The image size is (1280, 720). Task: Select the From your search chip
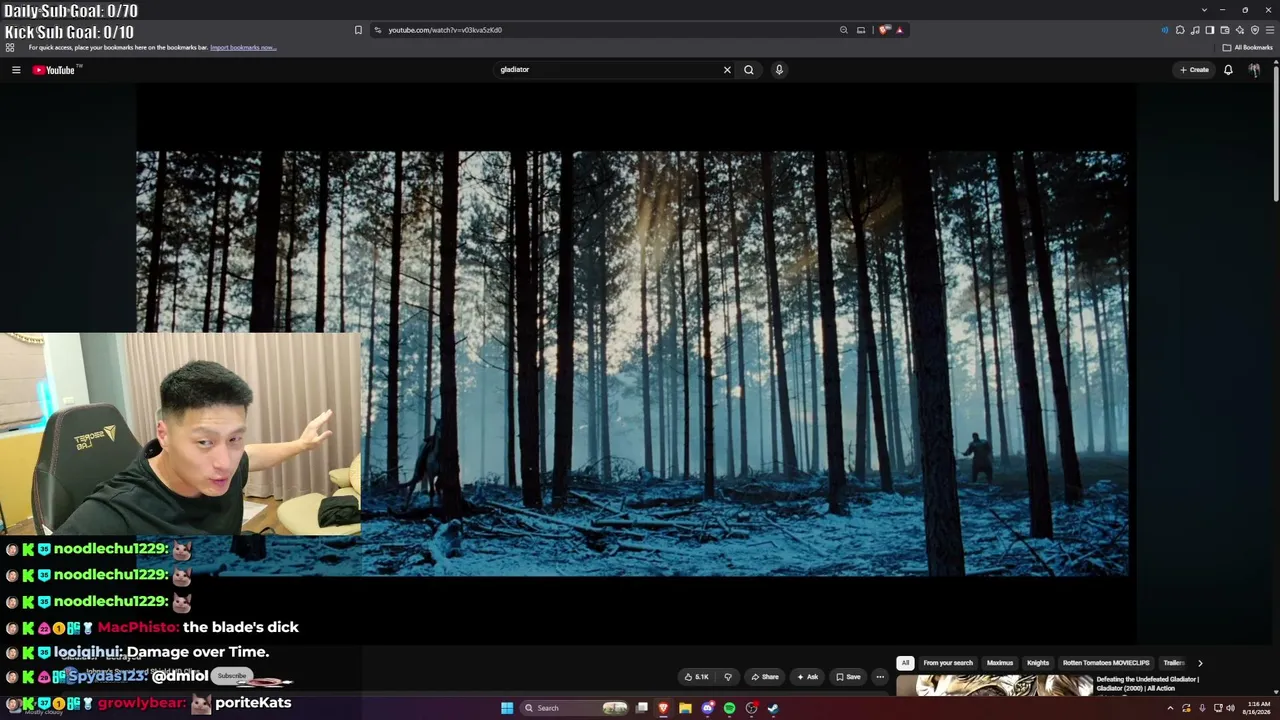pos(948,663)
